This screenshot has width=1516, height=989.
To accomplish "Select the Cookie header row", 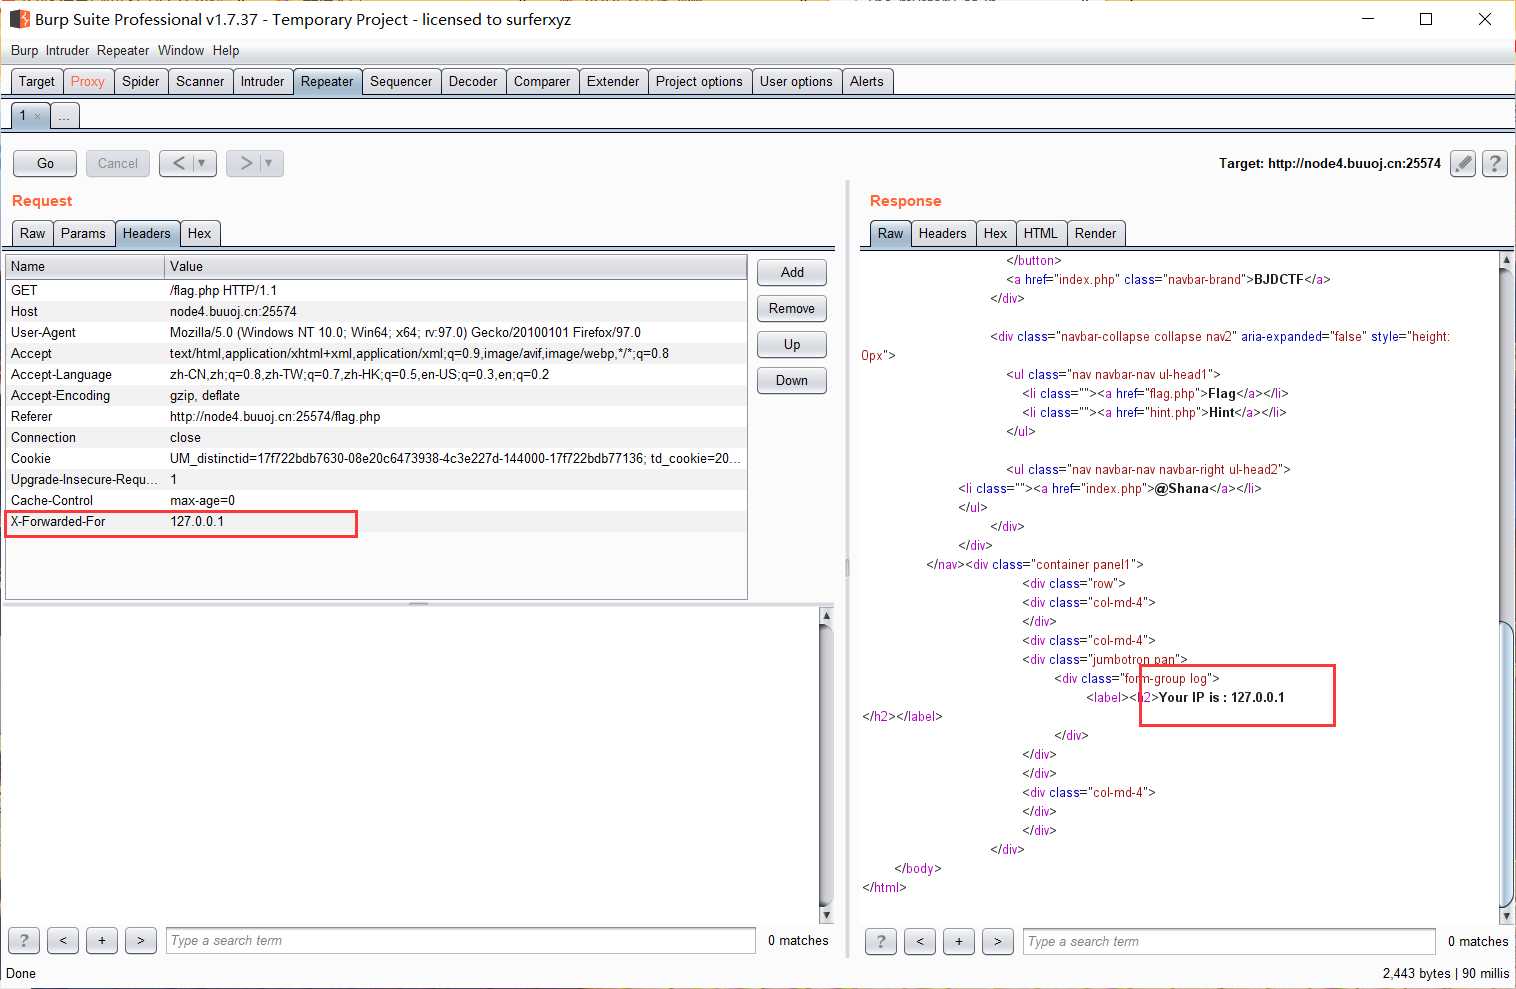I will point(376,458).
